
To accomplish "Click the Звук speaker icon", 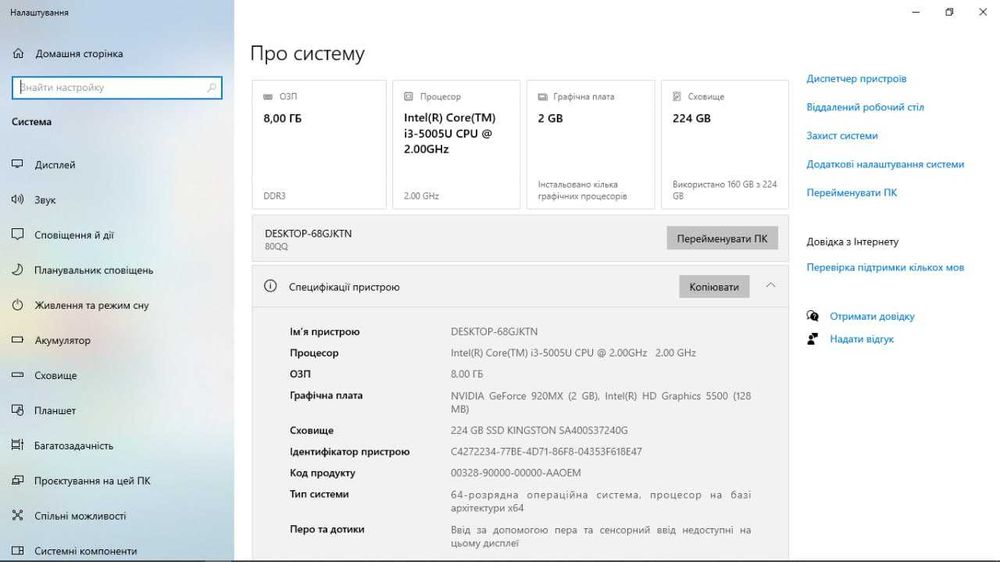I will tap(18, 200).
